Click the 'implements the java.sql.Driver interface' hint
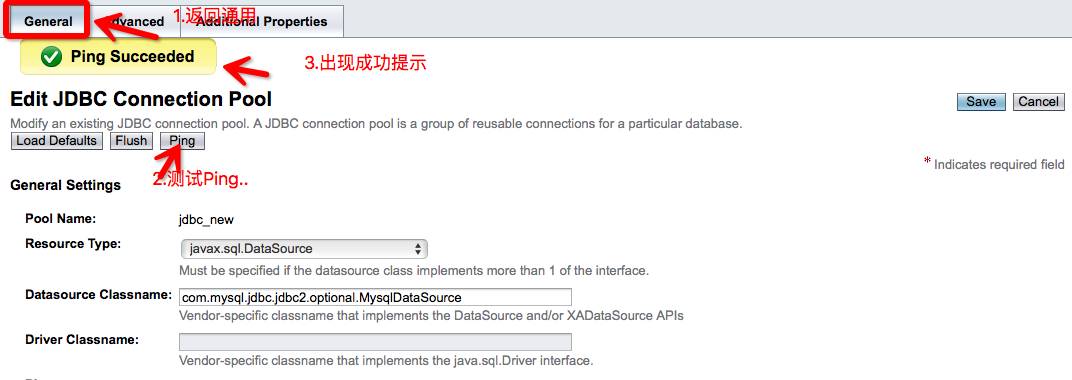This screenshot has width=1072, height=380. pos(385,360)
